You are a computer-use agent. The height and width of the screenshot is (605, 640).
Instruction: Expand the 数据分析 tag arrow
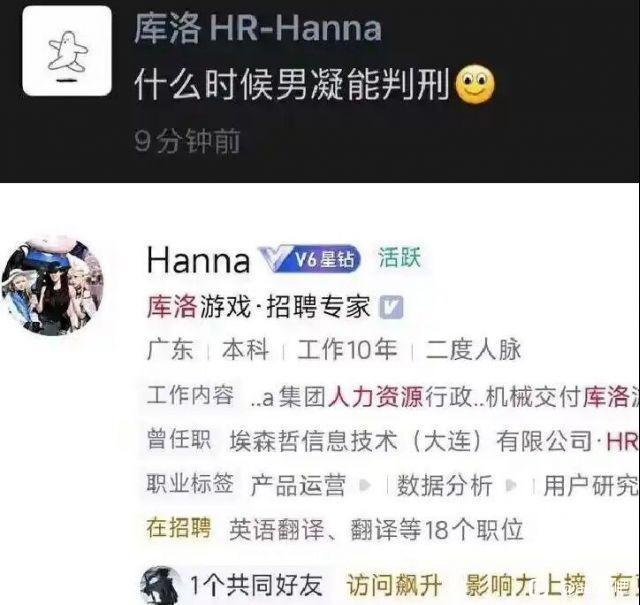pos(511,485)
